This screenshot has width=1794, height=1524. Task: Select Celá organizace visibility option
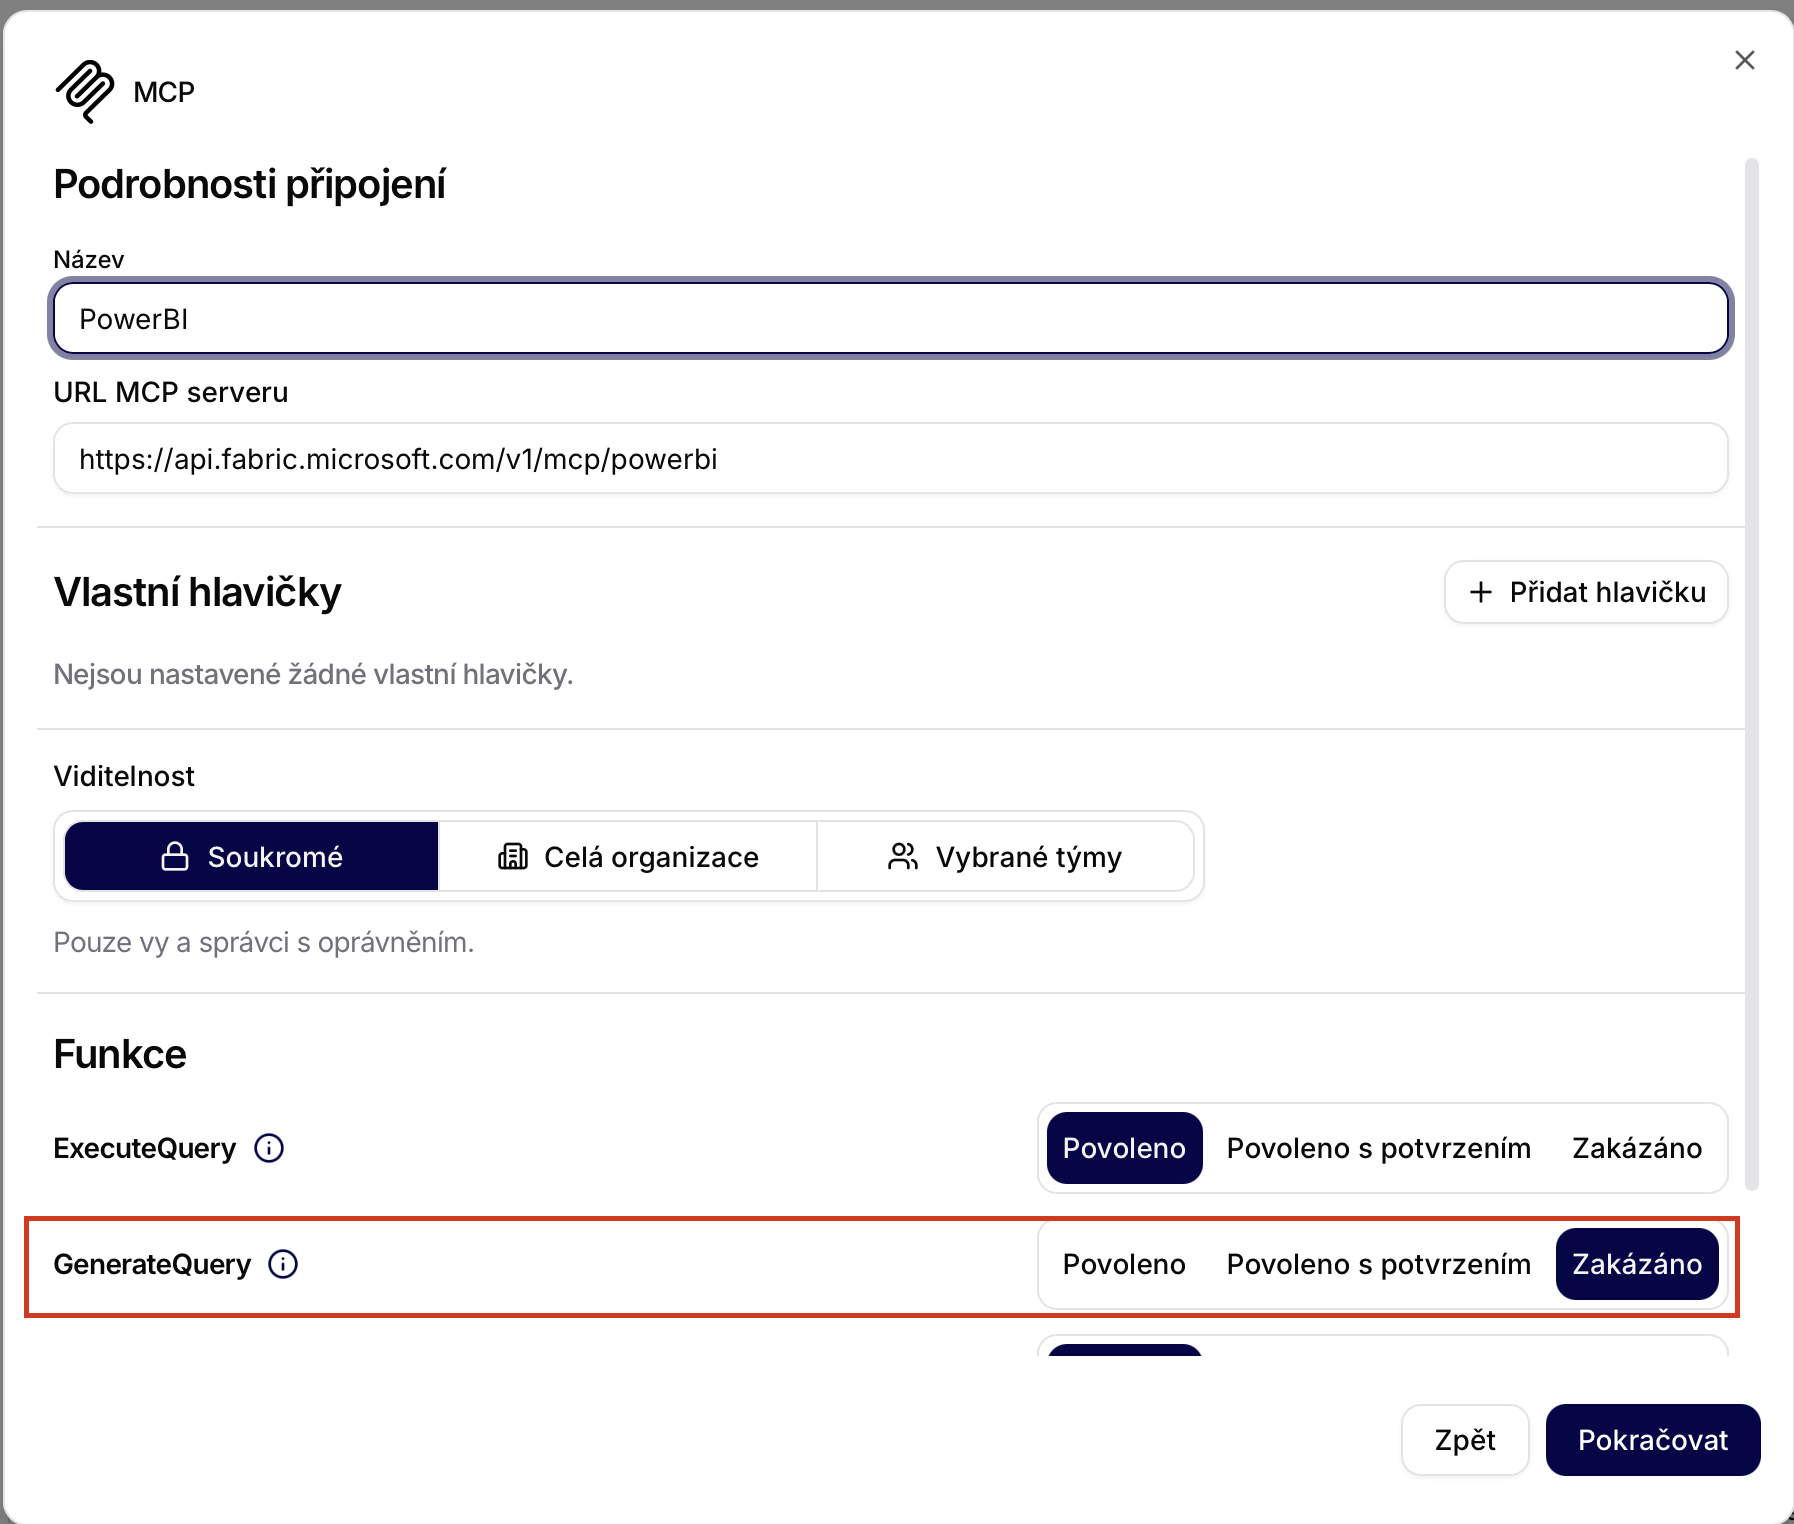coord(628,856)
